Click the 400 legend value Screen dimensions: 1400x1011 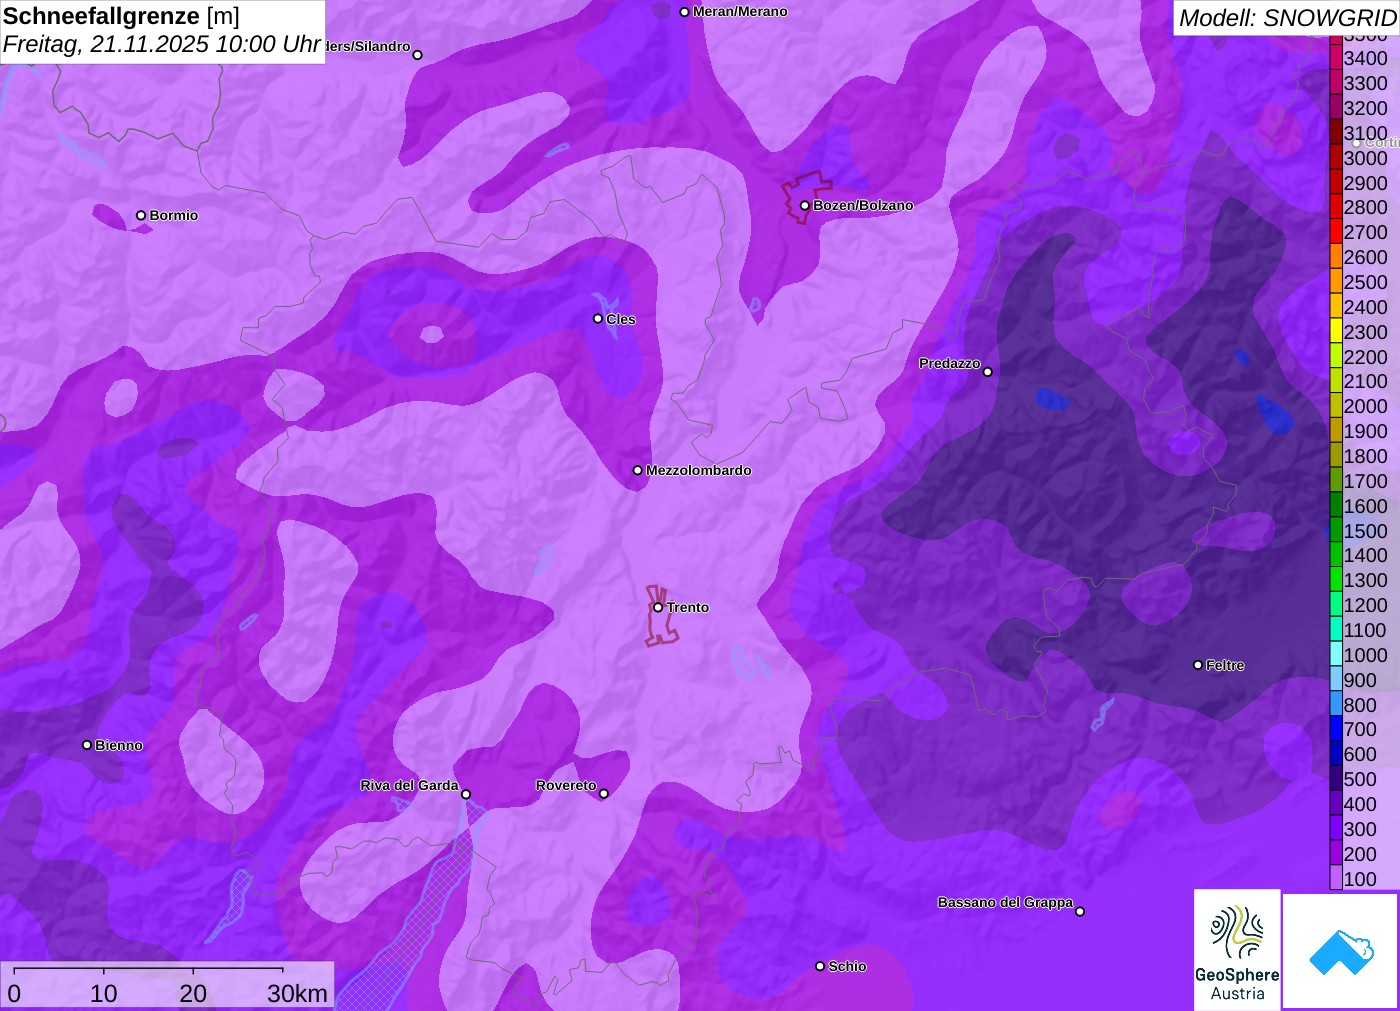tap(1360, 804)
